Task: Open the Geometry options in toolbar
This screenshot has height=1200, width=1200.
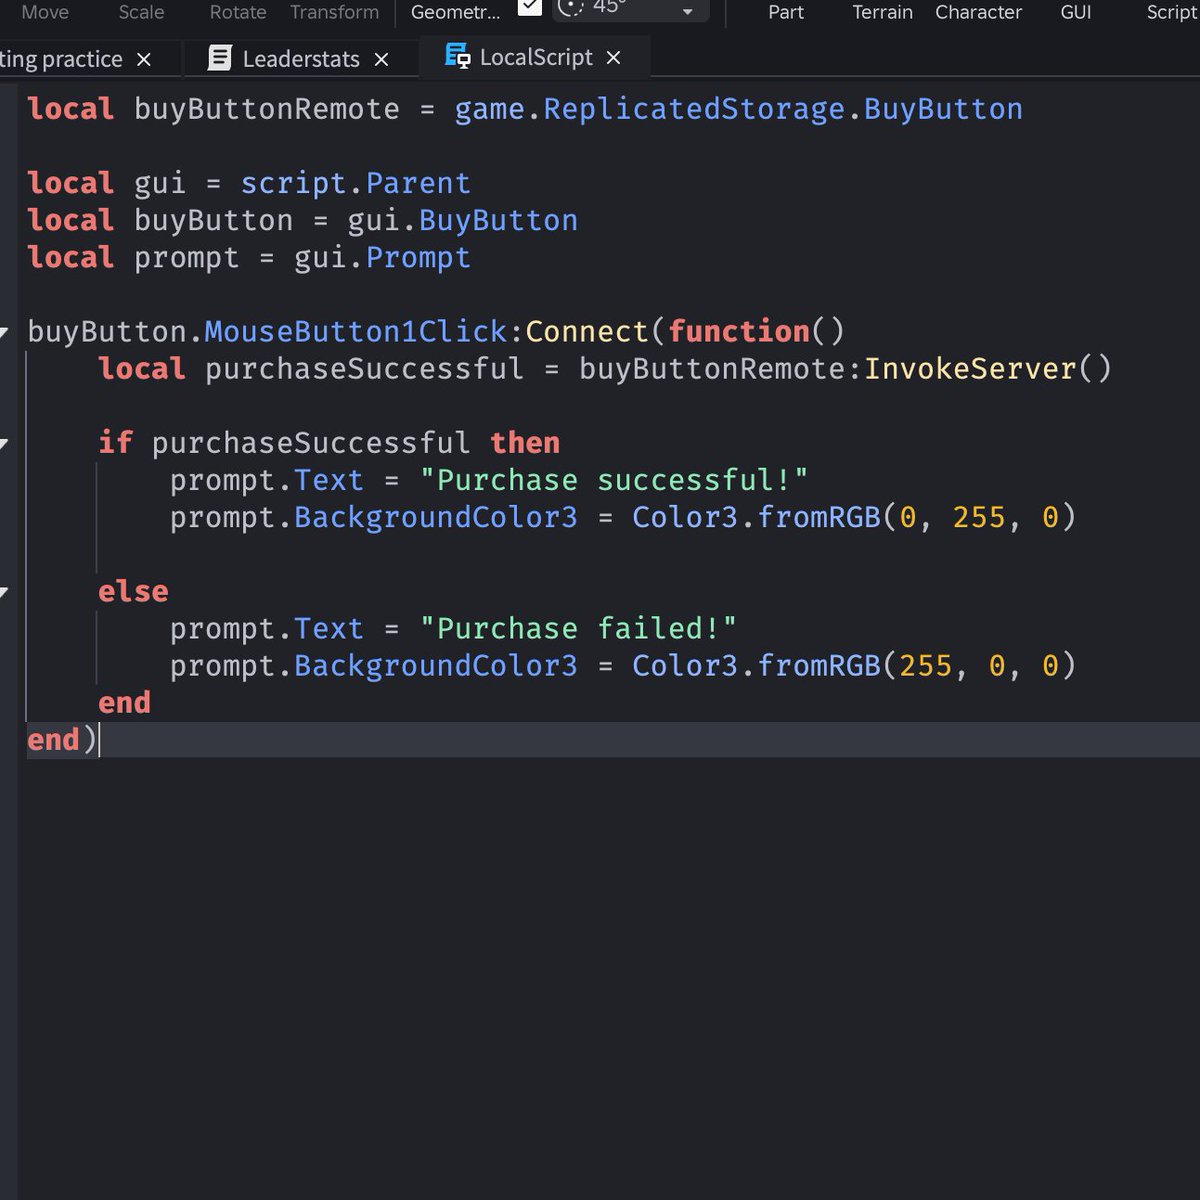Action: tap(455, 12)
